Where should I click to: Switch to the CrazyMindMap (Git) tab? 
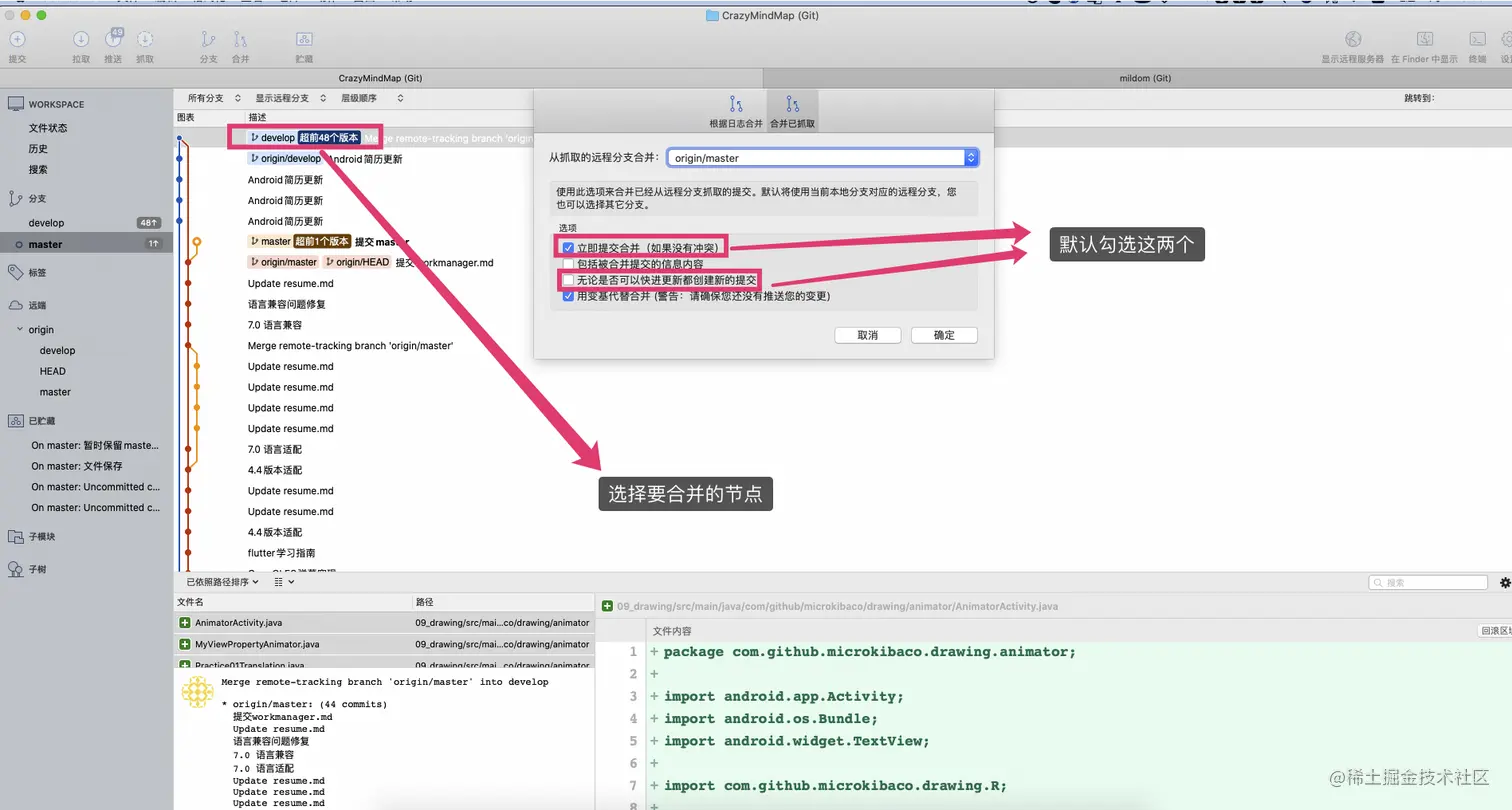tap(380, 78)
